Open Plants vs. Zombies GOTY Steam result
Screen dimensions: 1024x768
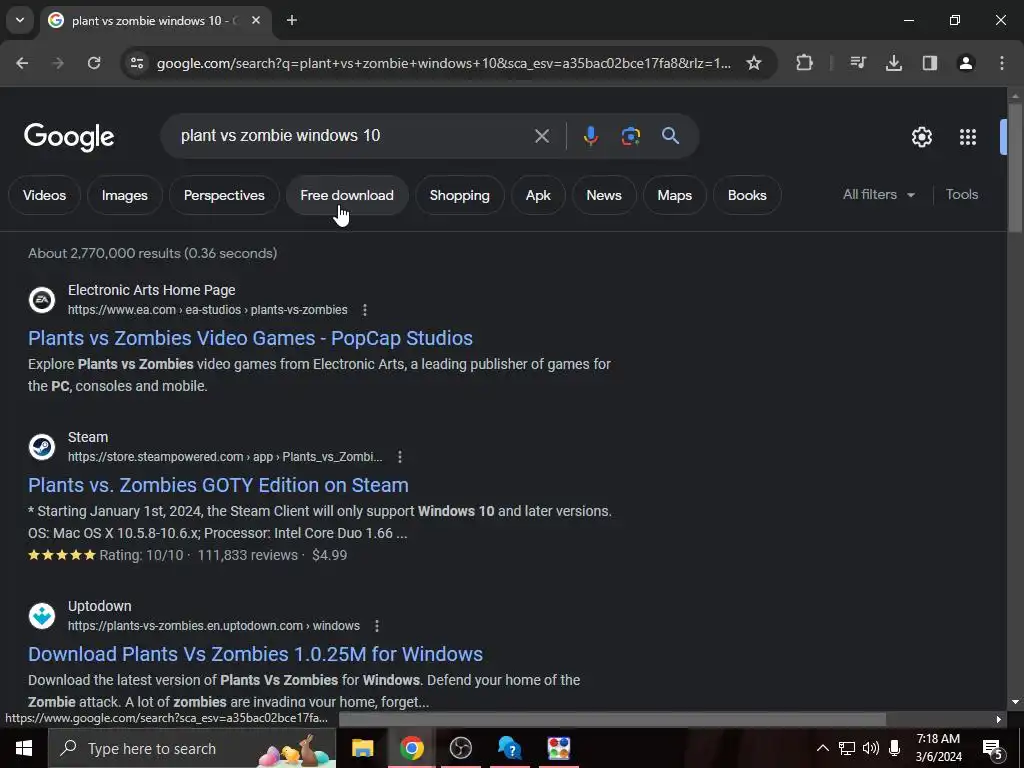pos(218,485)
